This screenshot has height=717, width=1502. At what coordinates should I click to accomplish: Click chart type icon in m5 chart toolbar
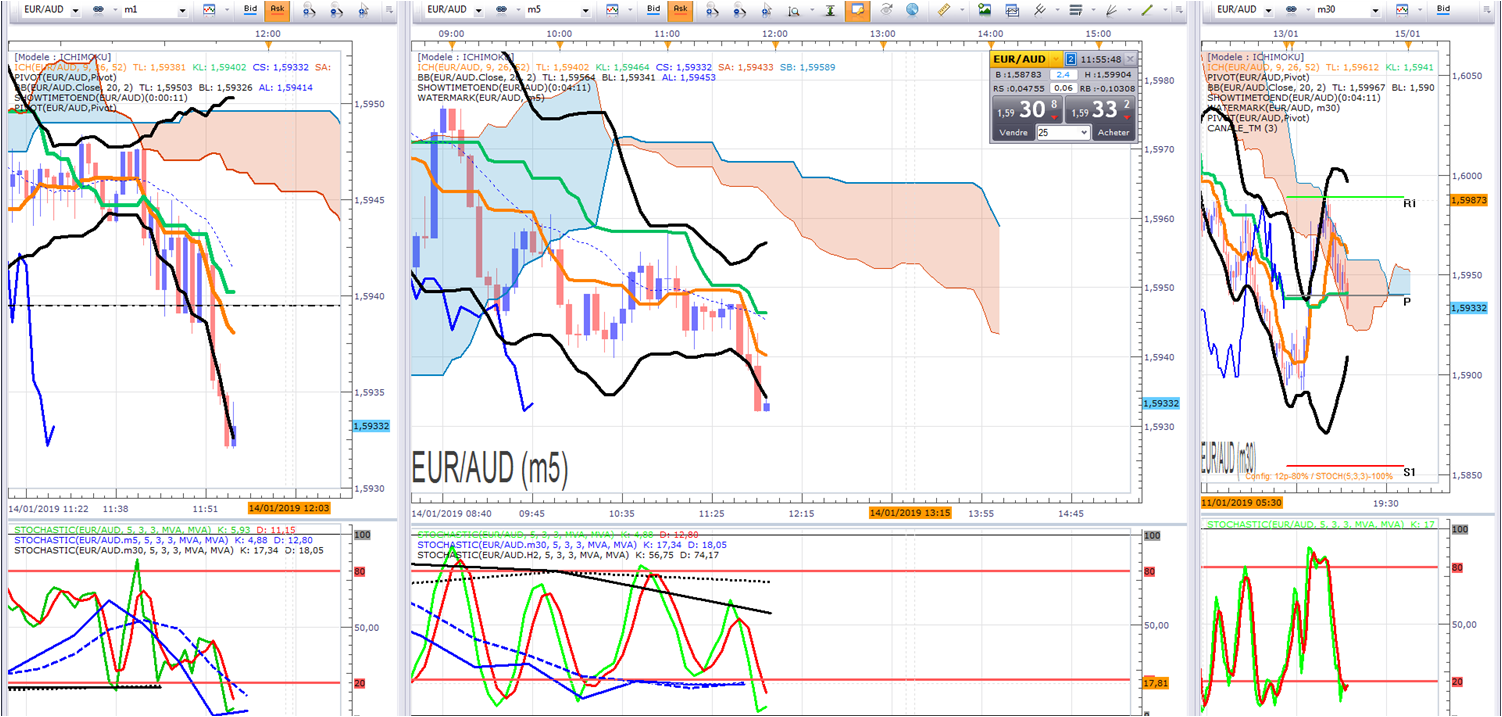(x=612, y=9)
